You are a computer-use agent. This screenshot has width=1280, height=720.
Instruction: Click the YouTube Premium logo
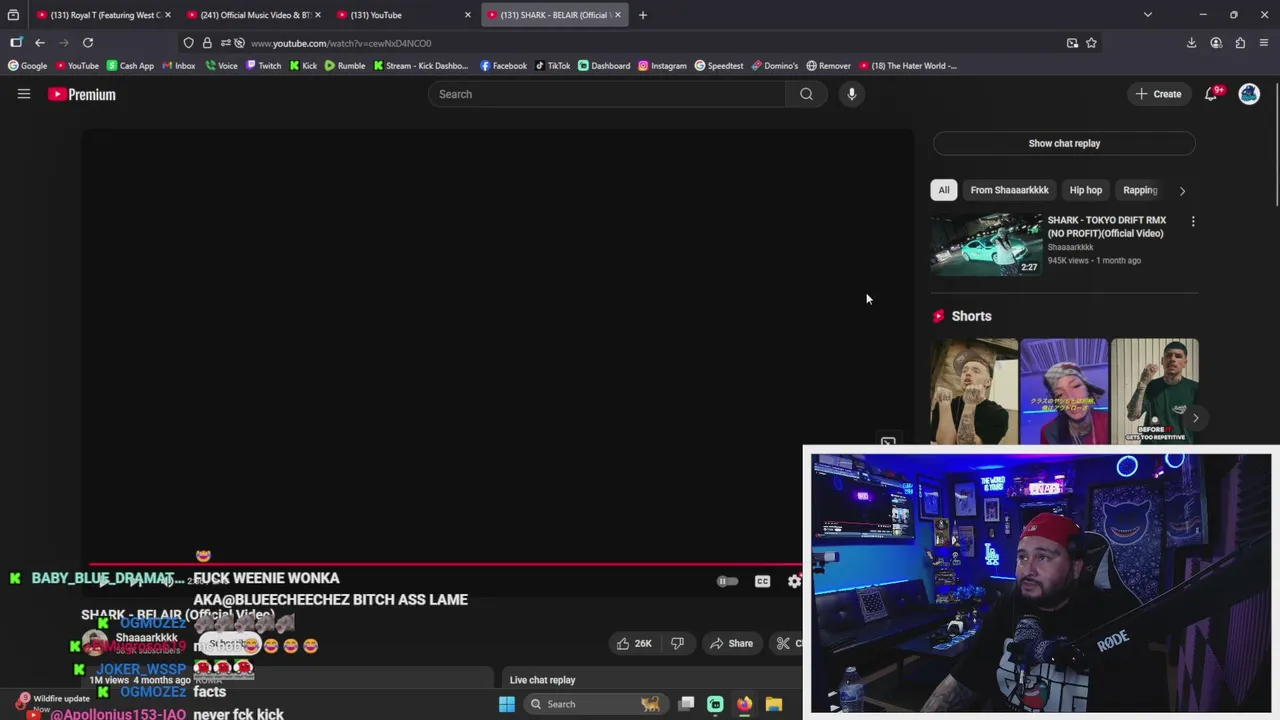point(82,94)
